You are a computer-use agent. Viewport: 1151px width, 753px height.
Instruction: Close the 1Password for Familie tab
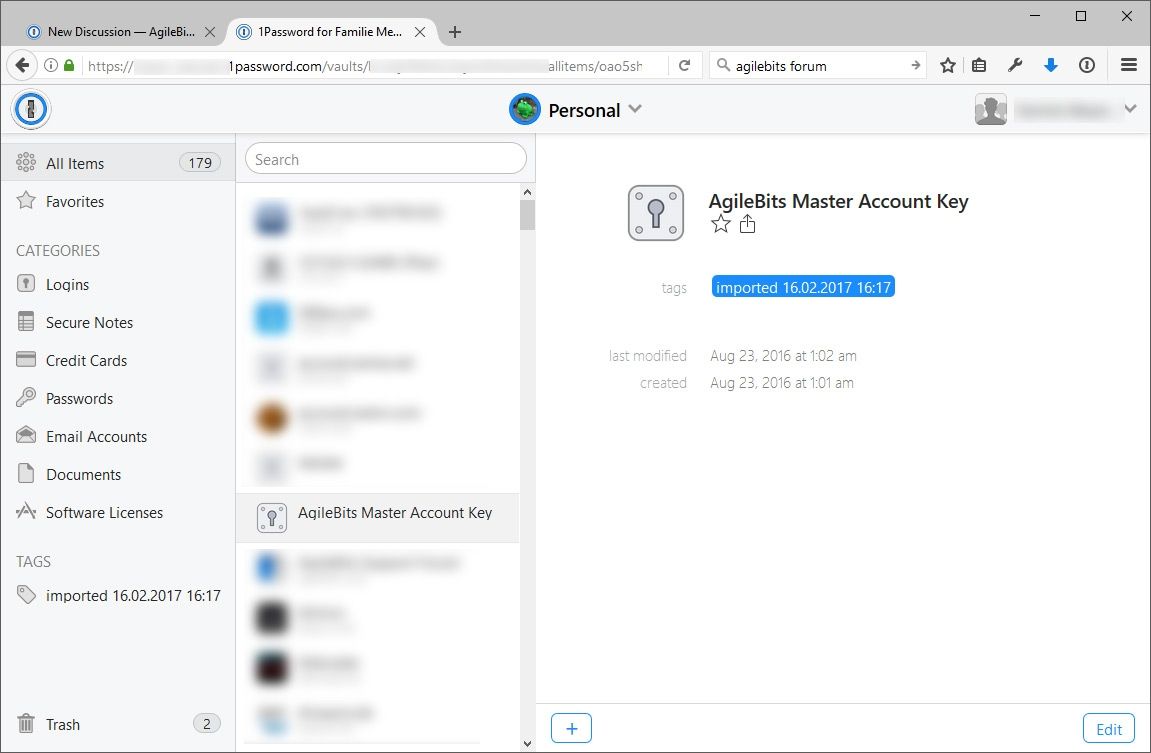[x=420, y=32]
